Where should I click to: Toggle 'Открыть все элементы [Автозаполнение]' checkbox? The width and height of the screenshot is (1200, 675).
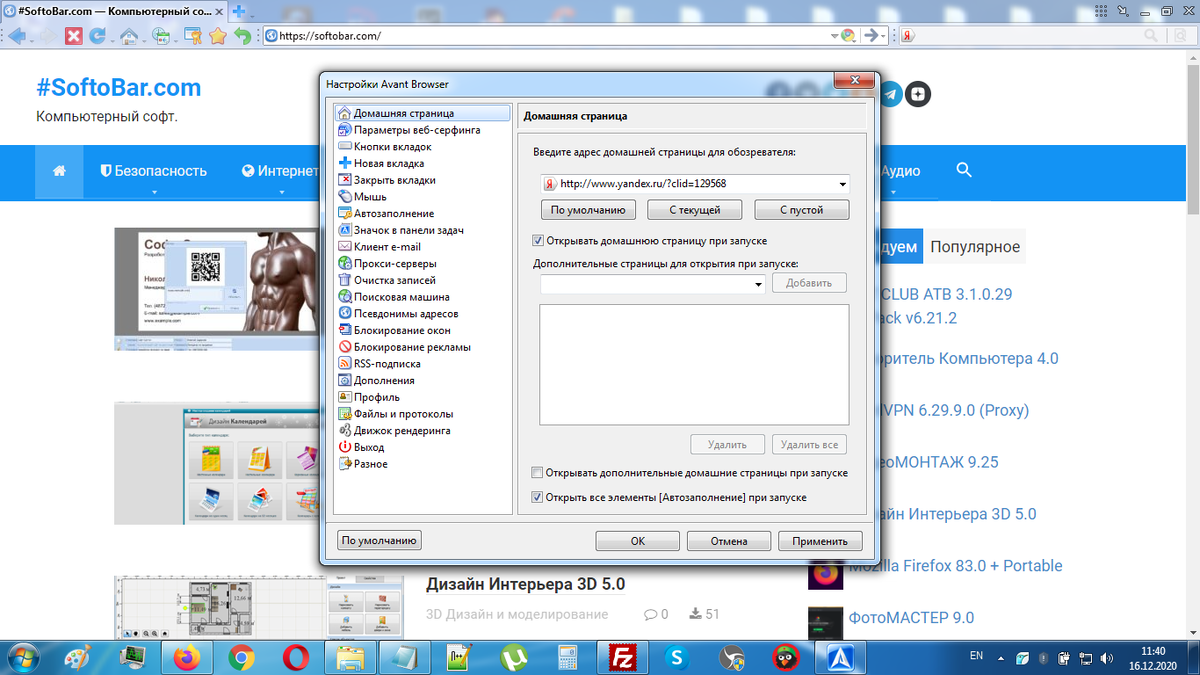538,497
